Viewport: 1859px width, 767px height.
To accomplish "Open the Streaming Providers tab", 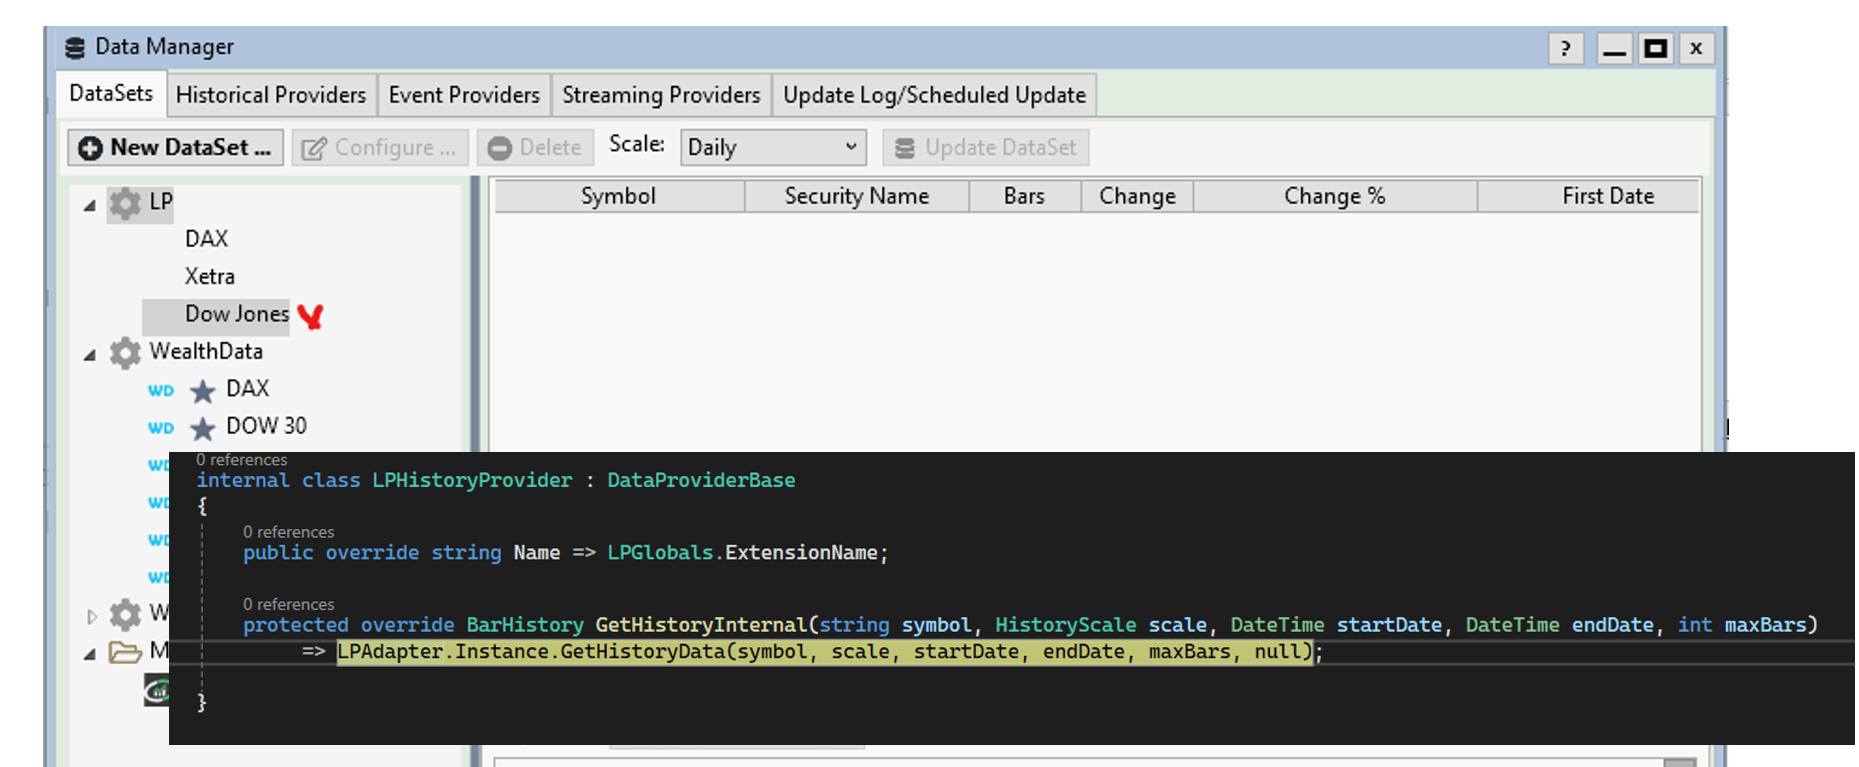I will tap(661, 95).
